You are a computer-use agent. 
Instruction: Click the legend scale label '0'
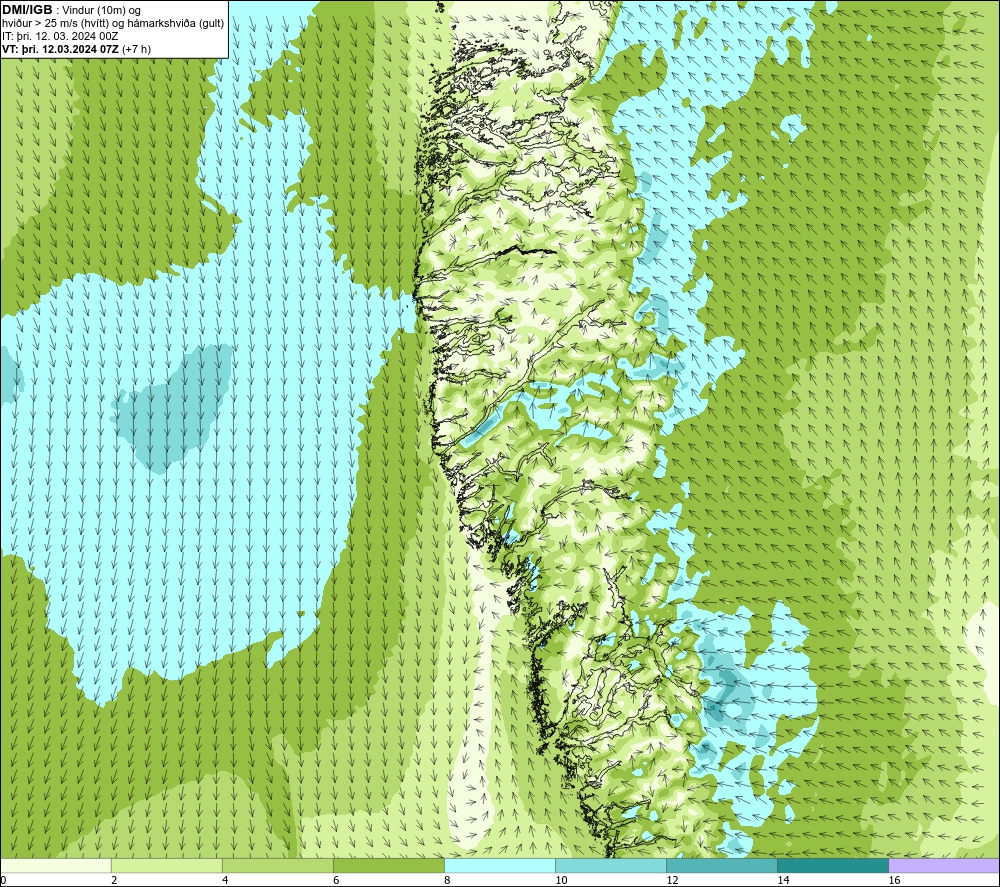tap(3, 881)
